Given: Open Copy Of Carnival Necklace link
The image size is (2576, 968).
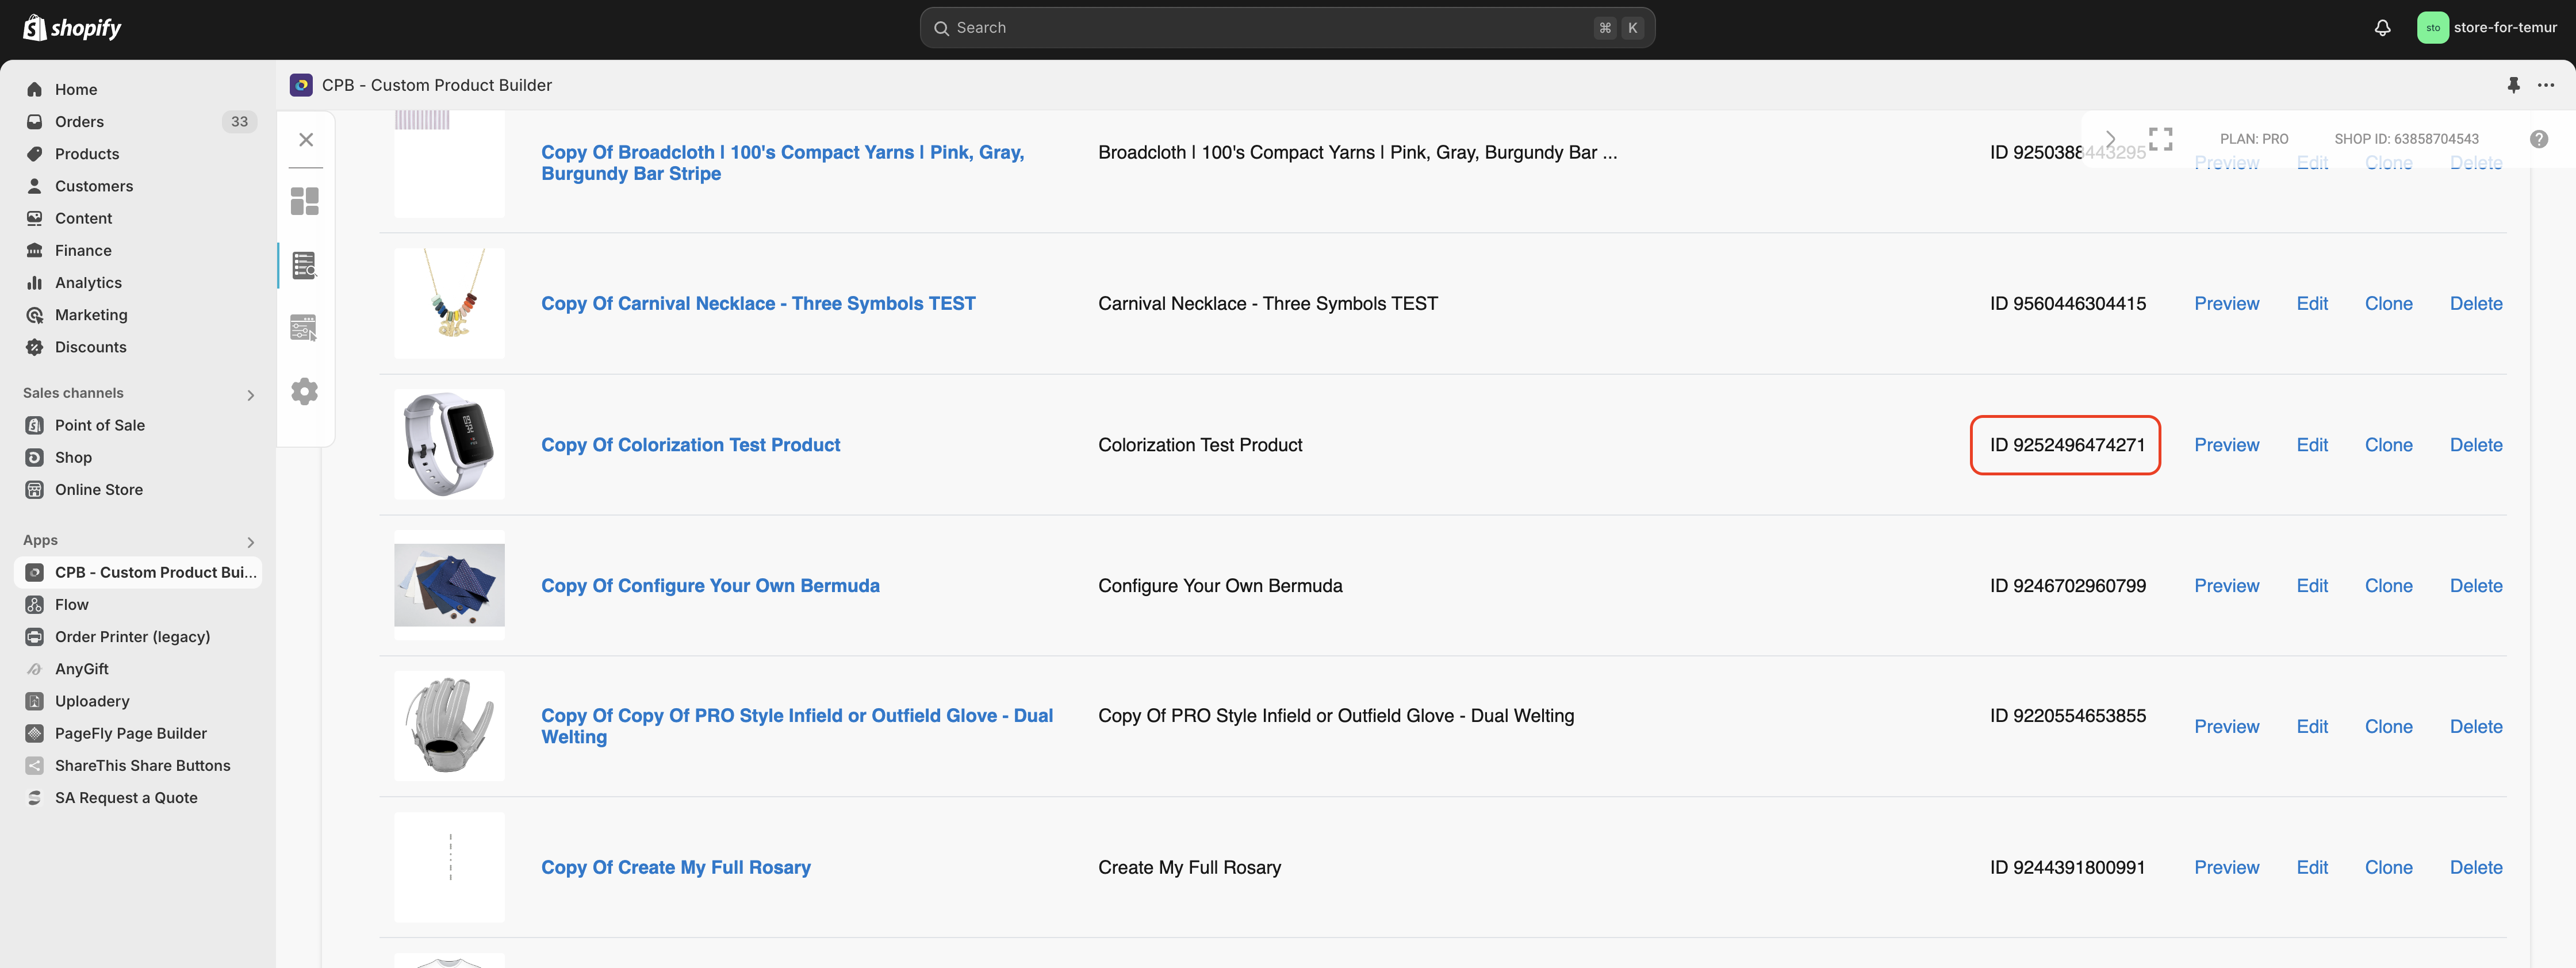Looking at the screenshot, I should 758,303.
